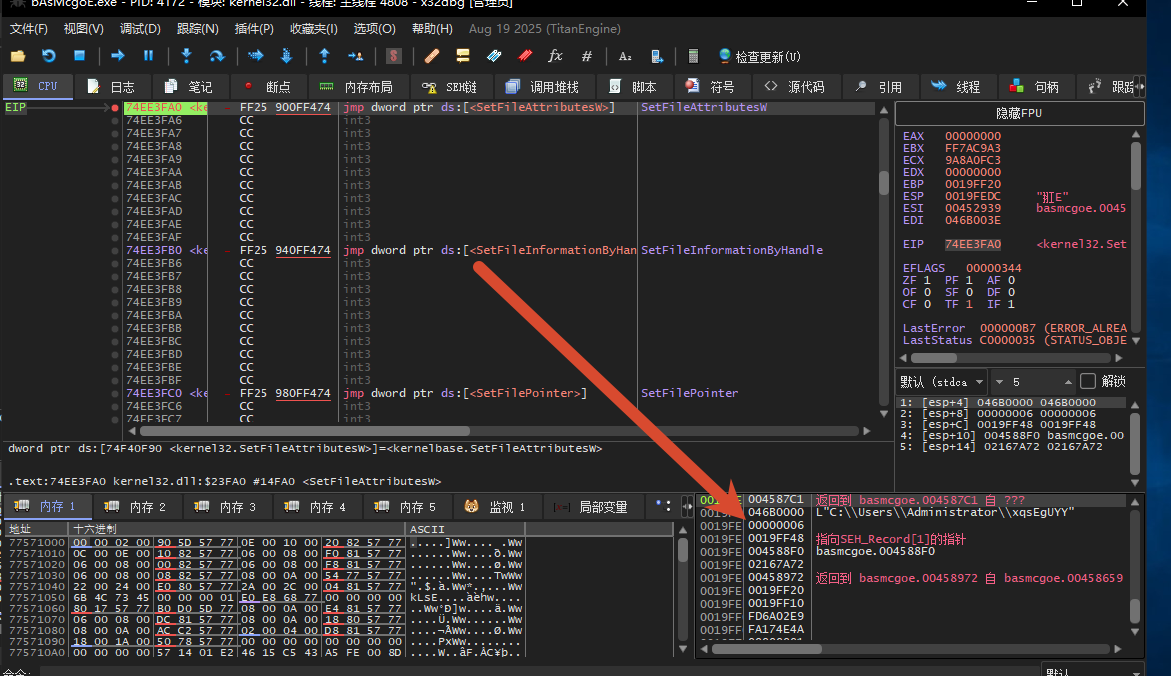Click the disassembly horizontal scrollbar thumb
This screenshot has width=1171, height=676.
[305, 431]
